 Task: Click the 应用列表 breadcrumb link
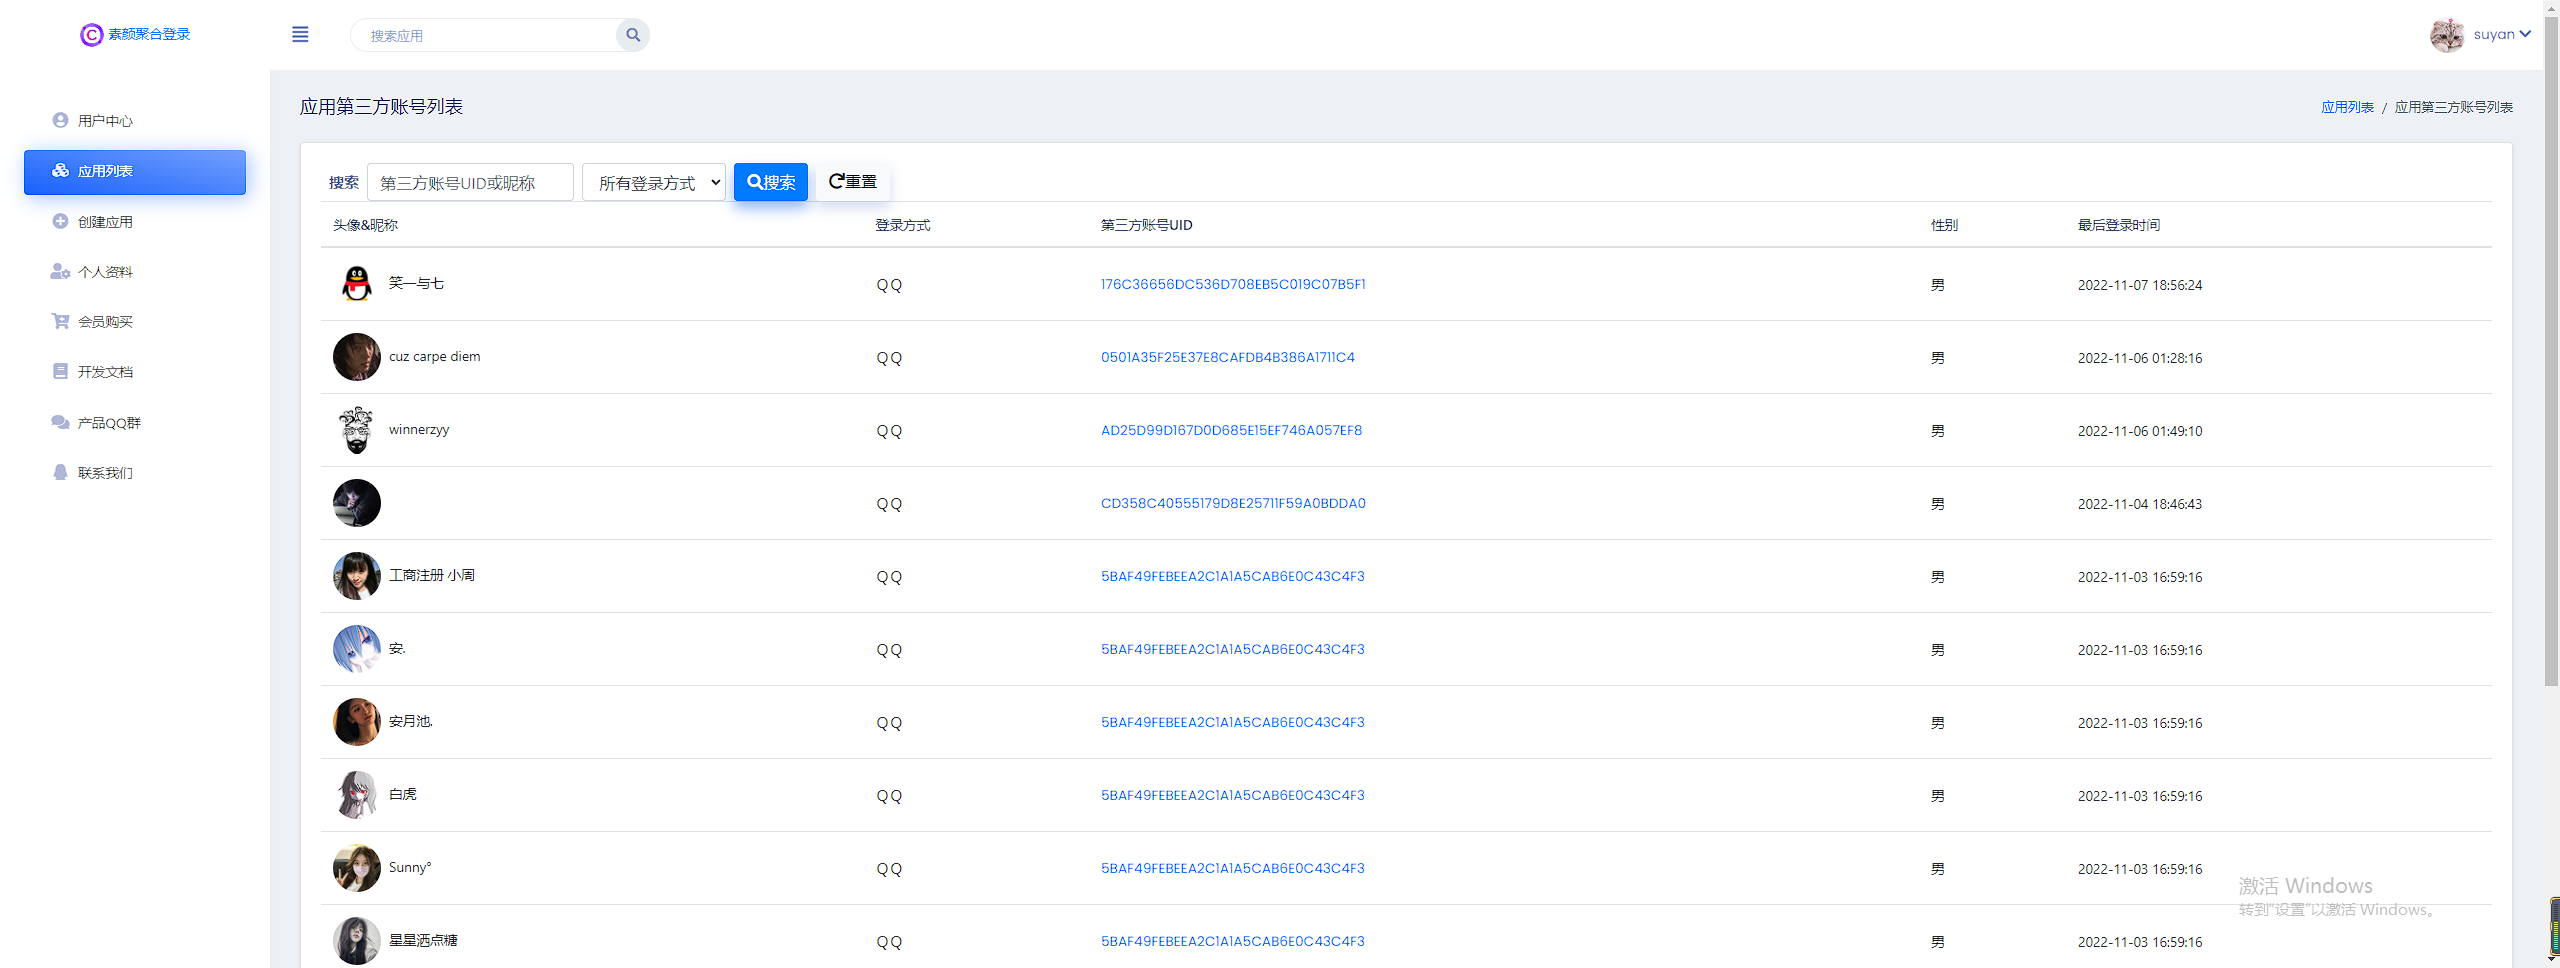(x=2347, y=107)
